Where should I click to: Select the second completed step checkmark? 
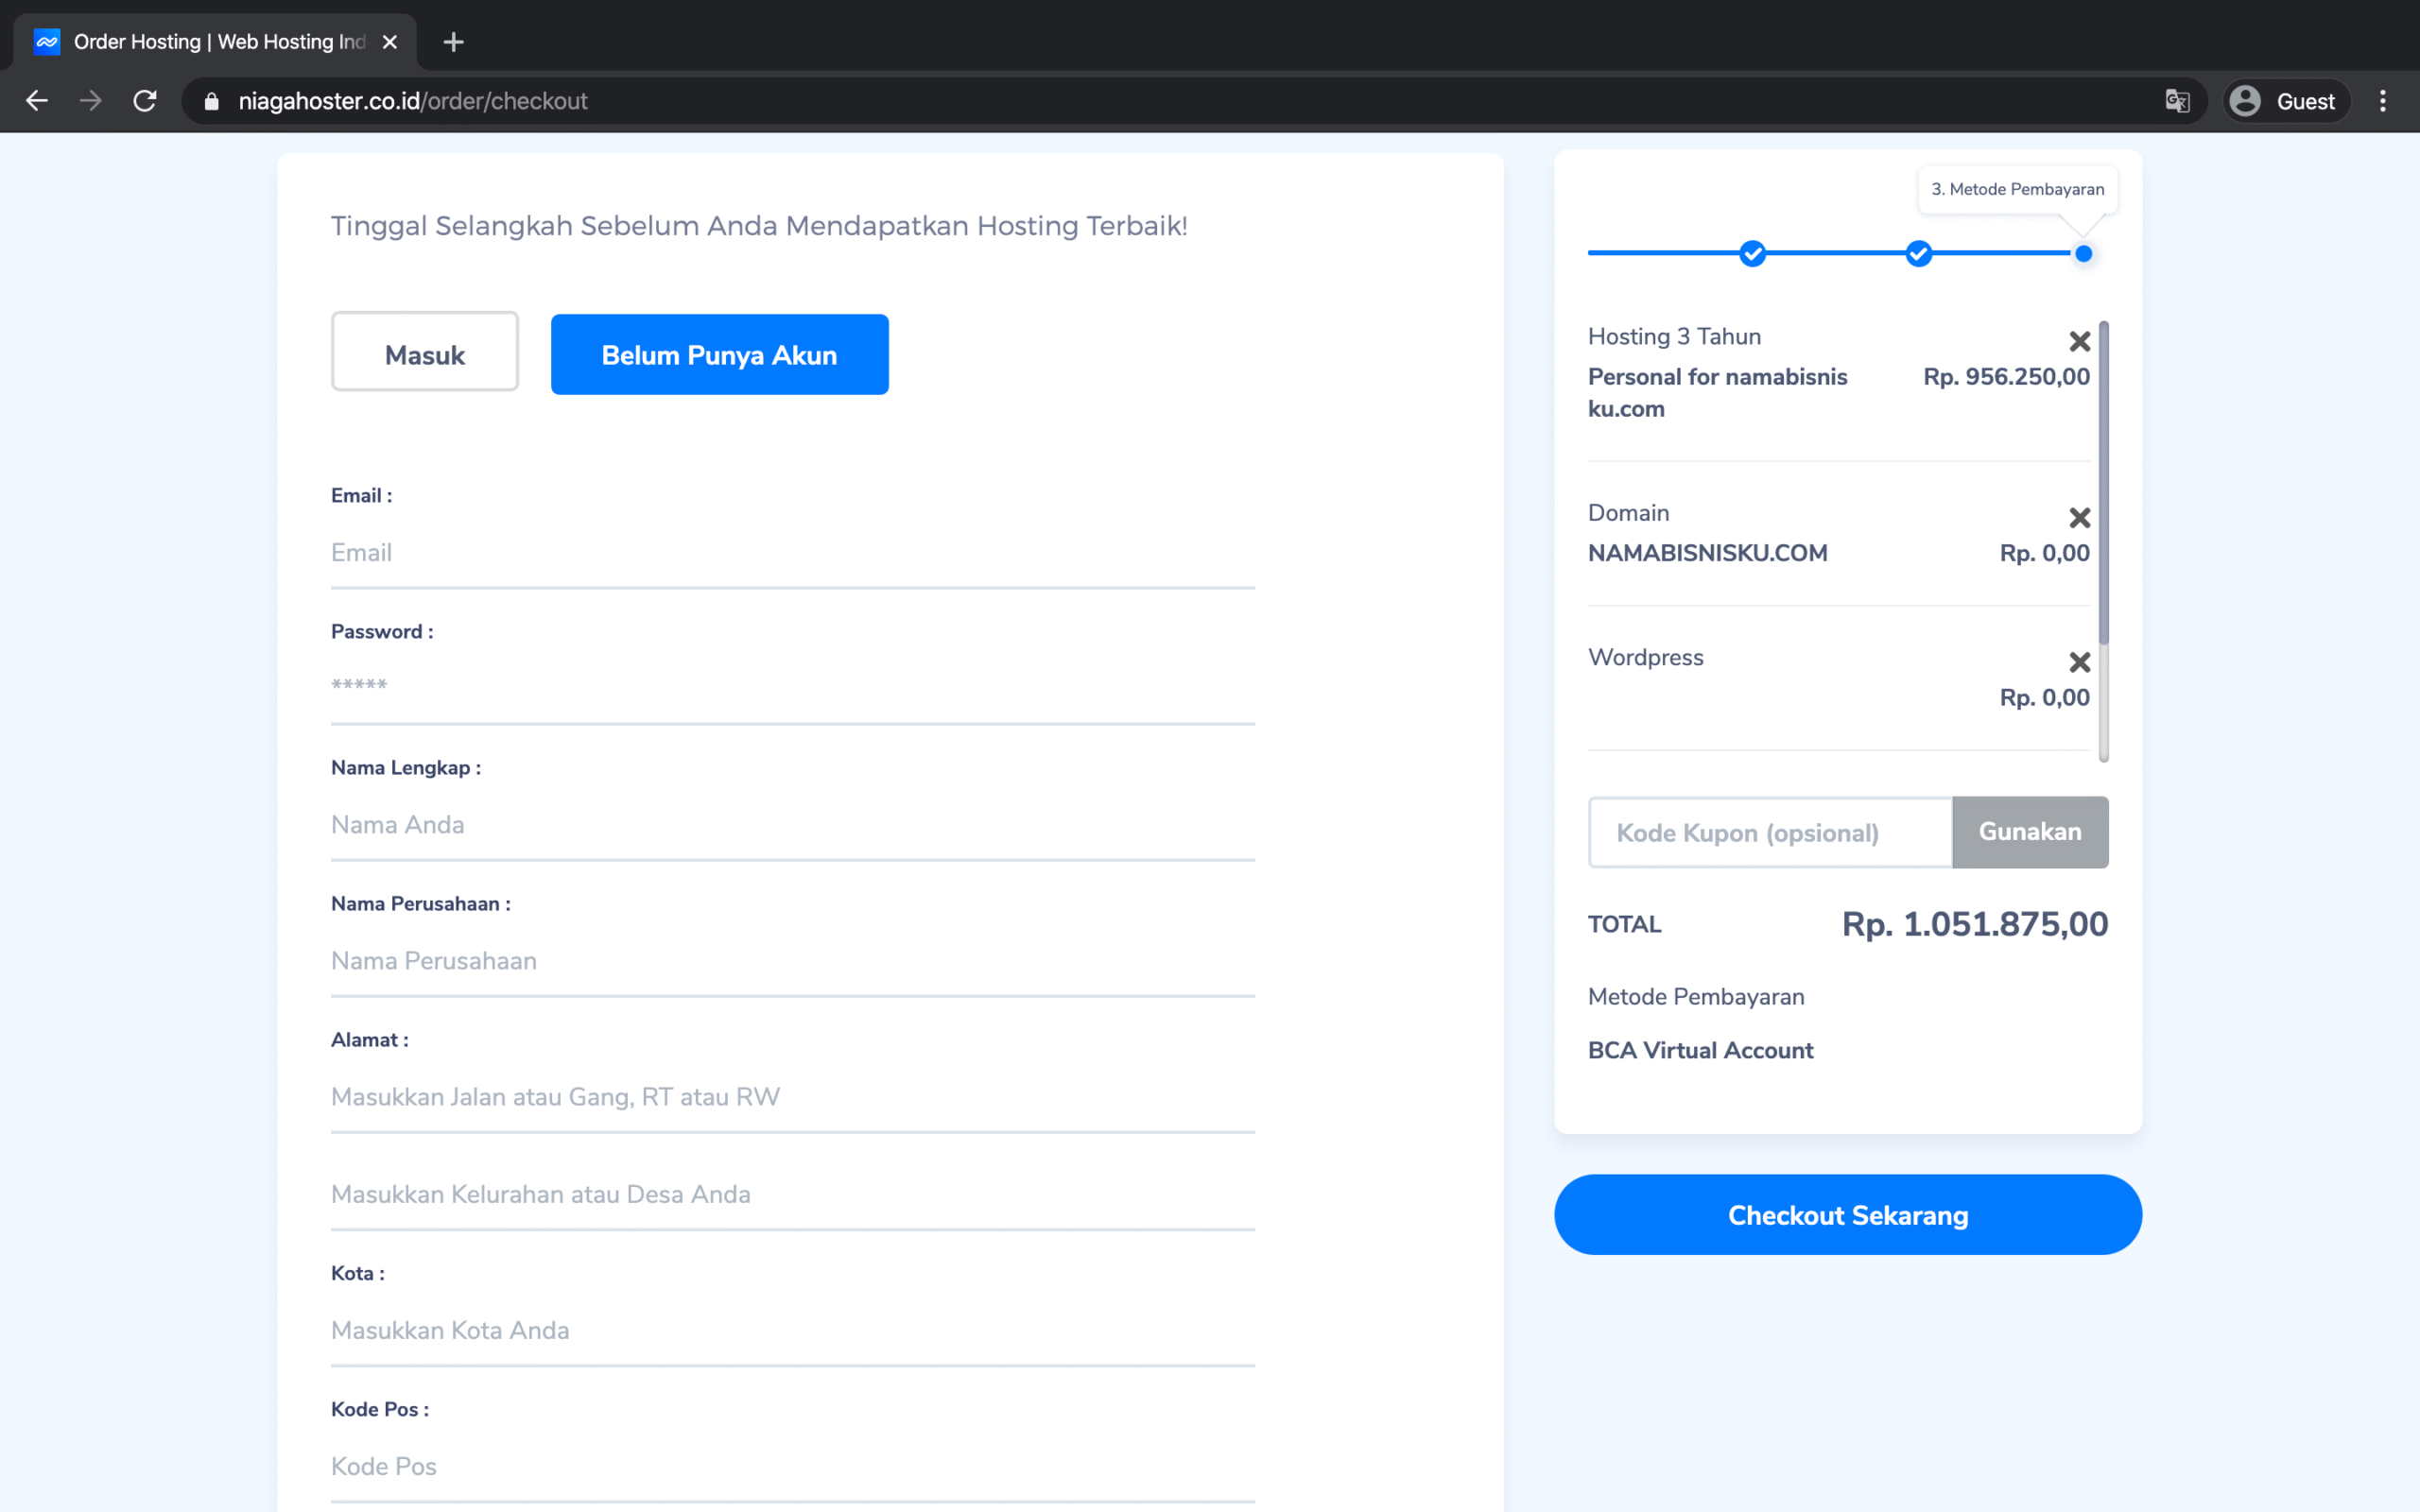tap(1918, 253)
